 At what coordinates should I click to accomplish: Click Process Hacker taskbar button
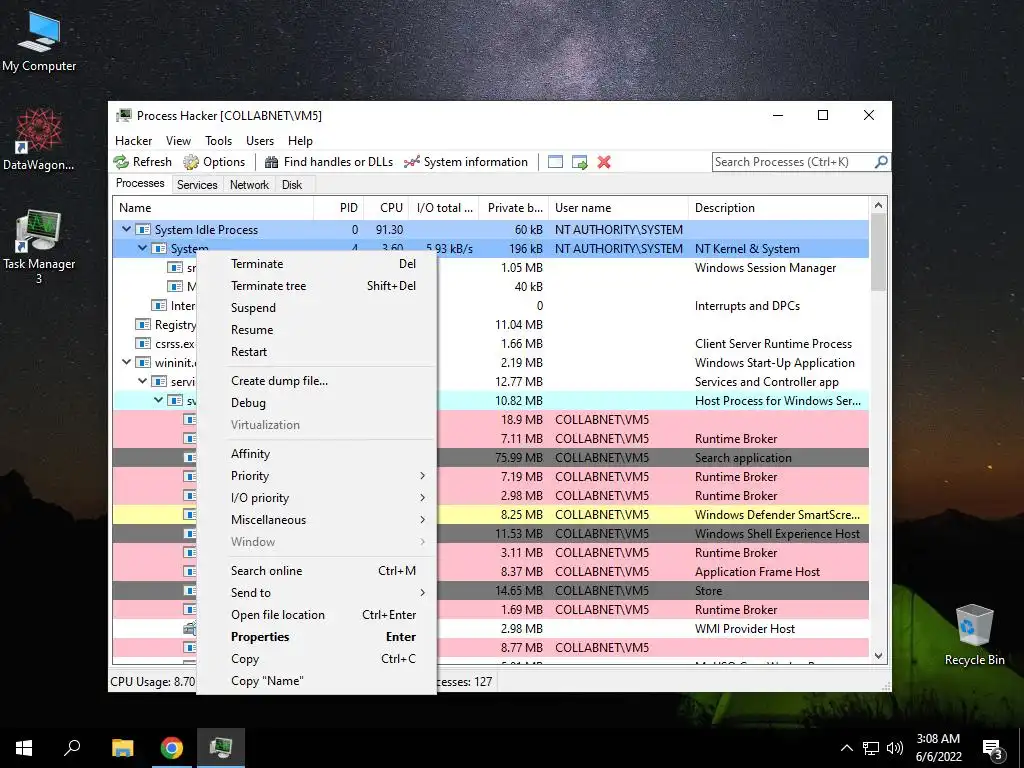pyautogui.click(x=221, y=748)
